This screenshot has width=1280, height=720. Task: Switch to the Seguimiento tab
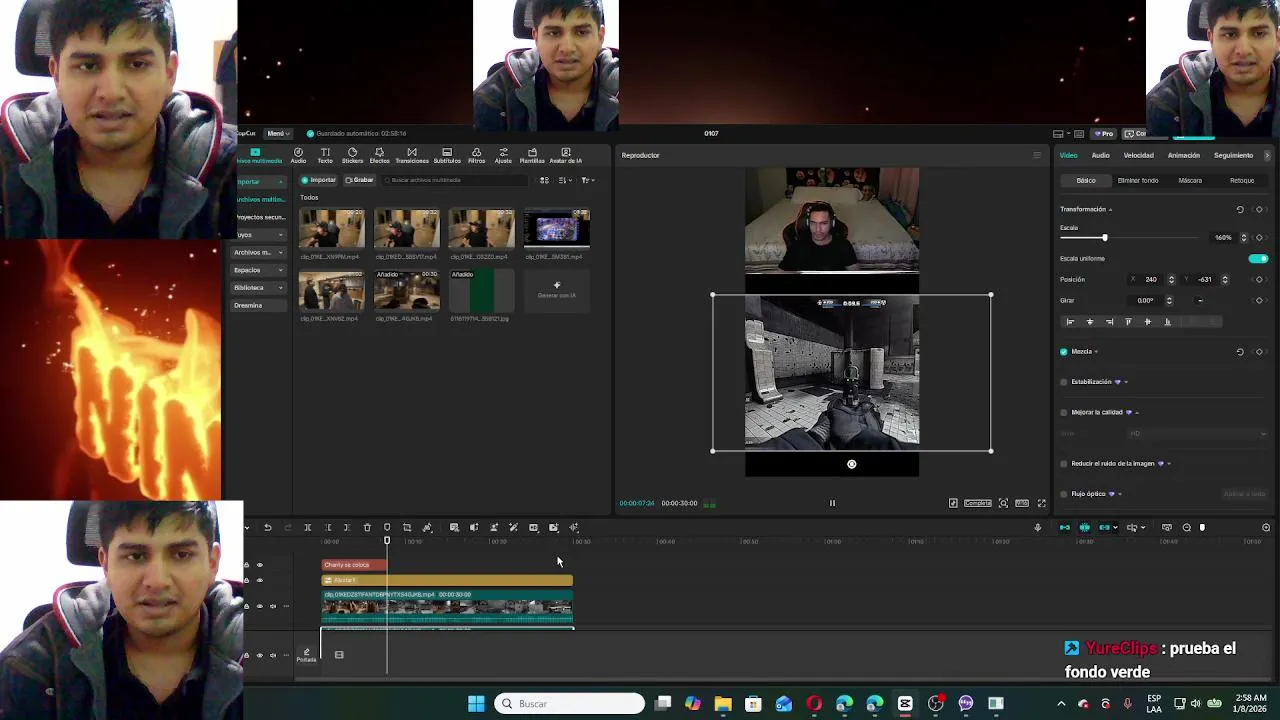[1233, 155]
